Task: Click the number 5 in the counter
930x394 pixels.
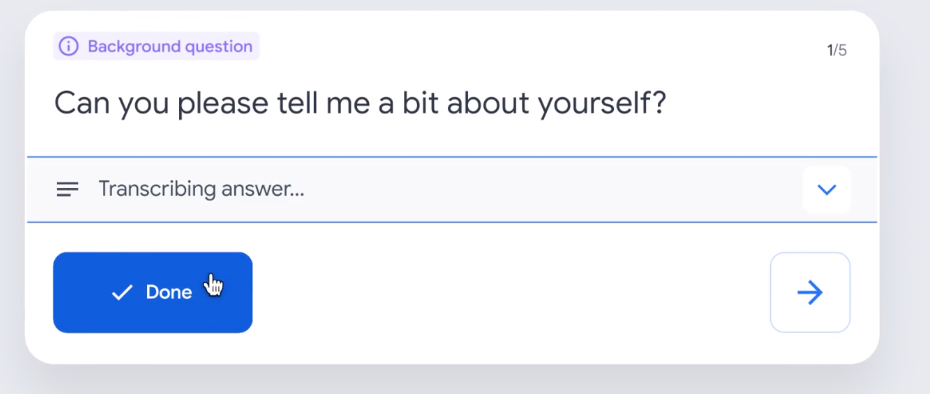Action: tap(843, 51)
